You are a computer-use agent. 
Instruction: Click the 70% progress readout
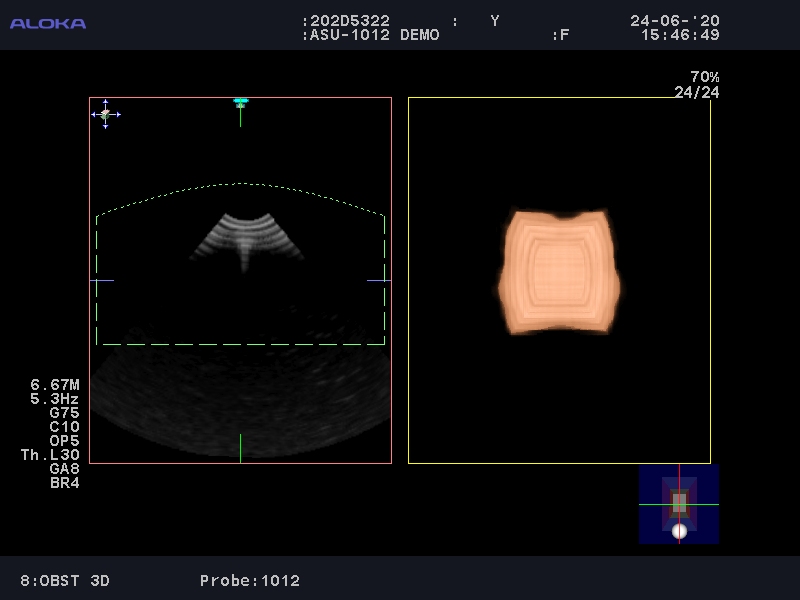pyautogui.click(x=704, y=77)
